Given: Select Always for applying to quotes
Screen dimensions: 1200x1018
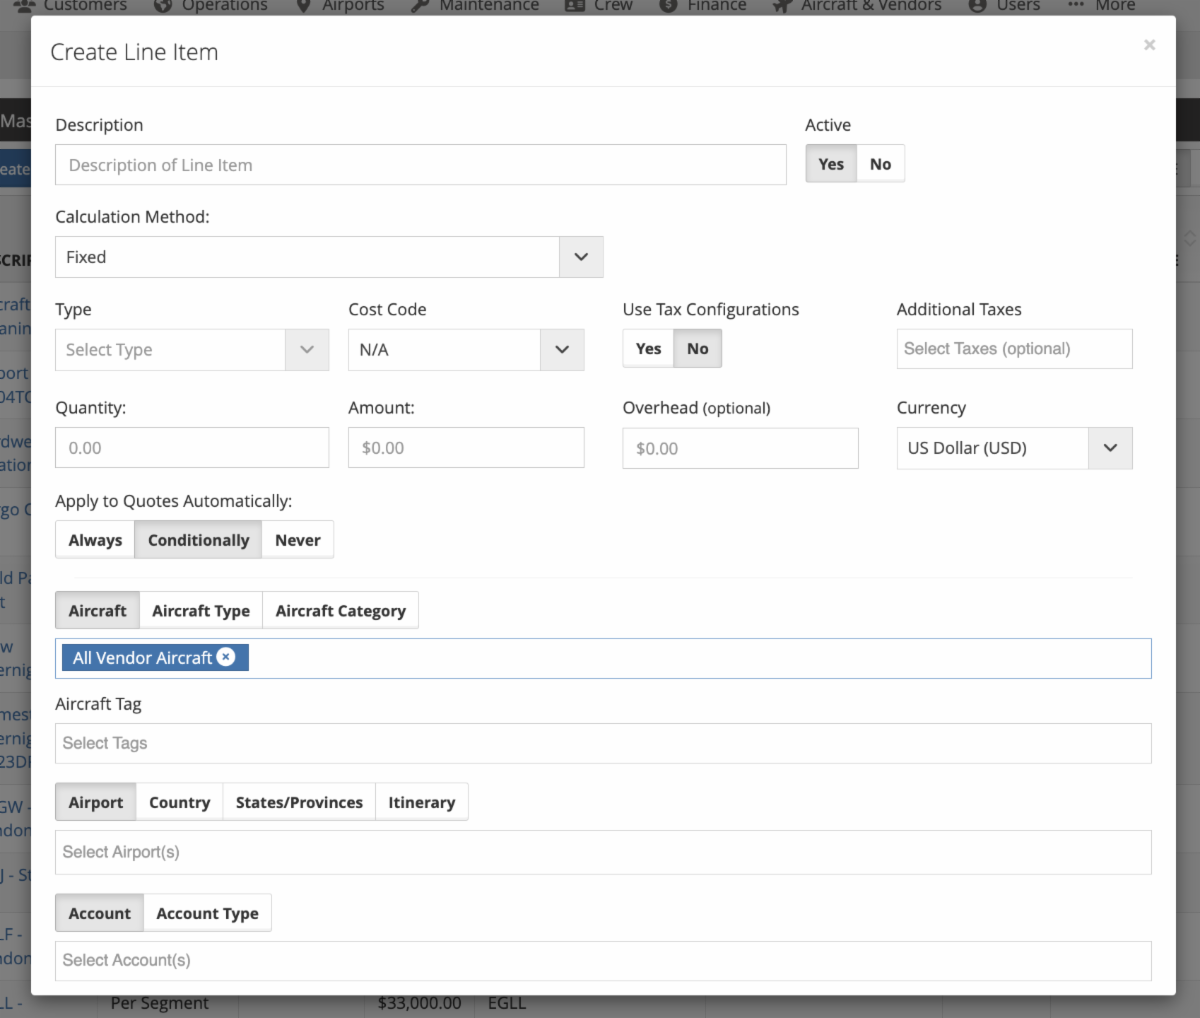Looking at the screenshot, I should click(95, 540).
